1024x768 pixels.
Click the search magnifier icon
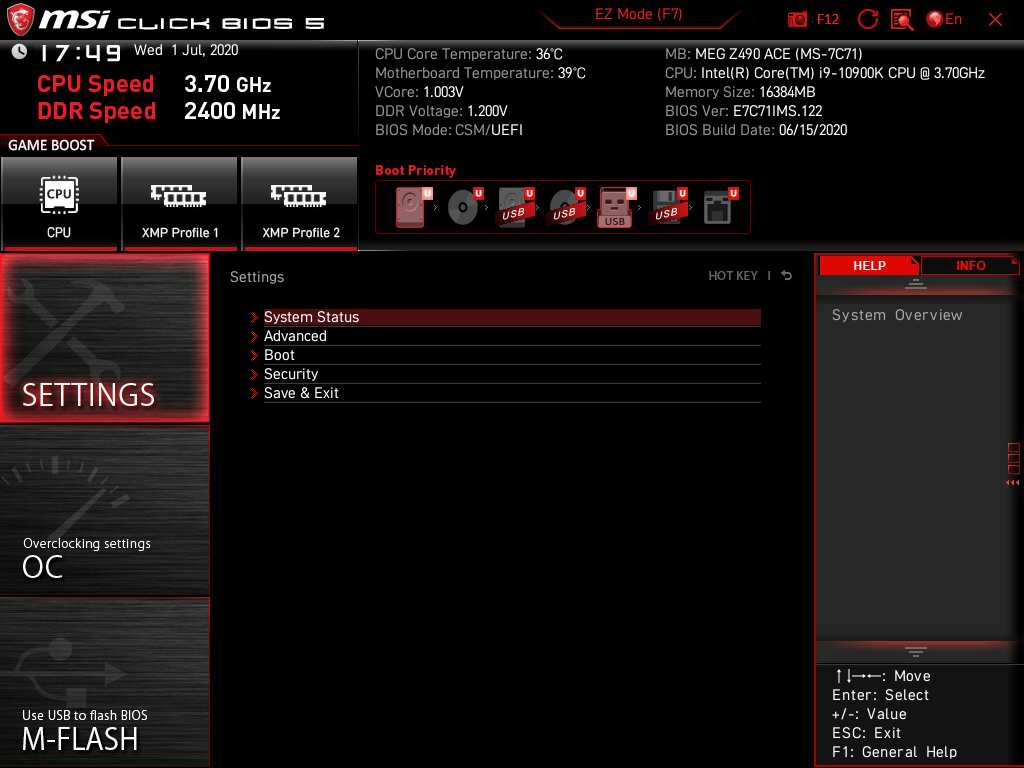pos(903,19)
